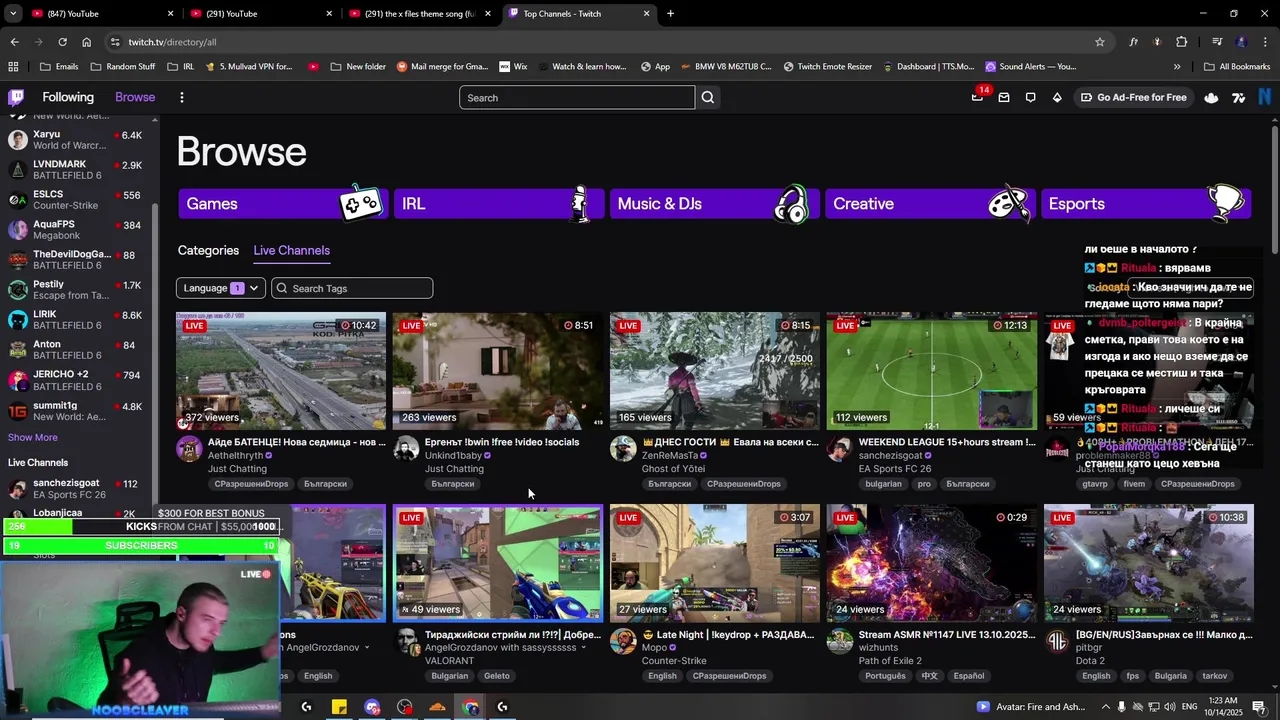Open the three-dot more menu beside Browse
1280x720 pixels.
pos(182,97)
